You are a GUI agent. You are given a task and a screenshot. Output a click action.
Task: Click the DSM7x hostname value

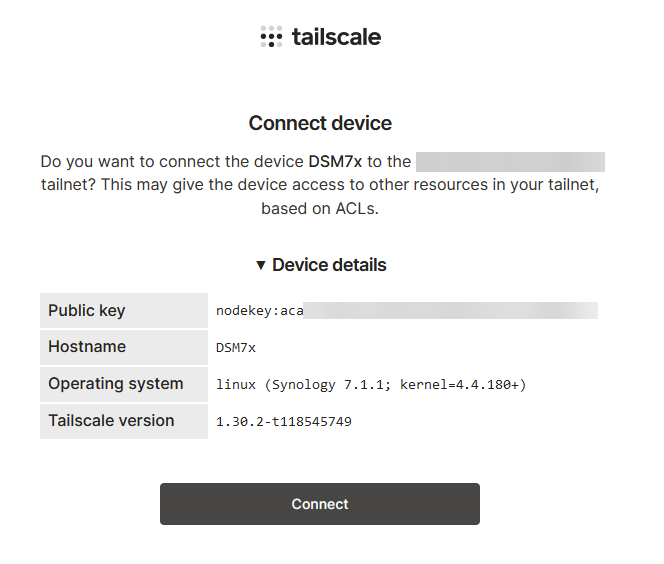point(236,348)
